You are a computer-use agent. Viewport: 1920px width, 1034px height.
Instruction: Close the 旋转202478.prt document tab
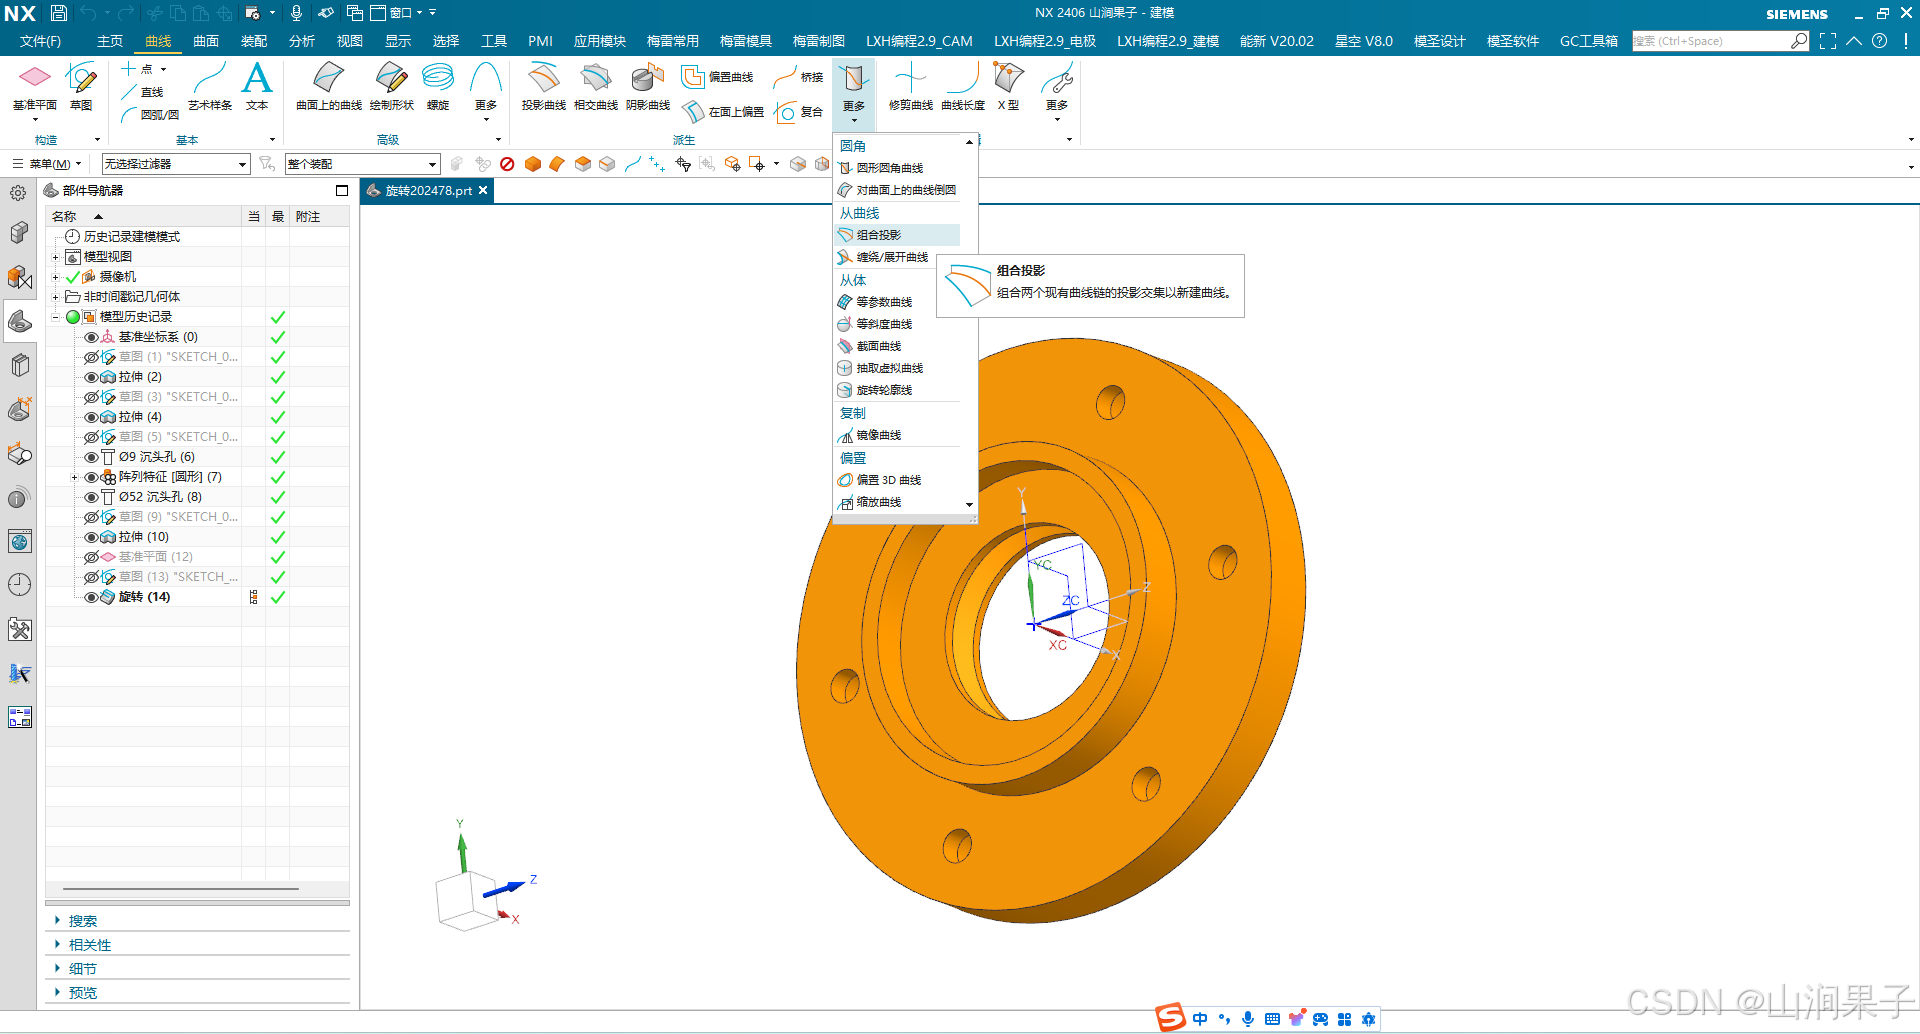(x=483, y=190)
